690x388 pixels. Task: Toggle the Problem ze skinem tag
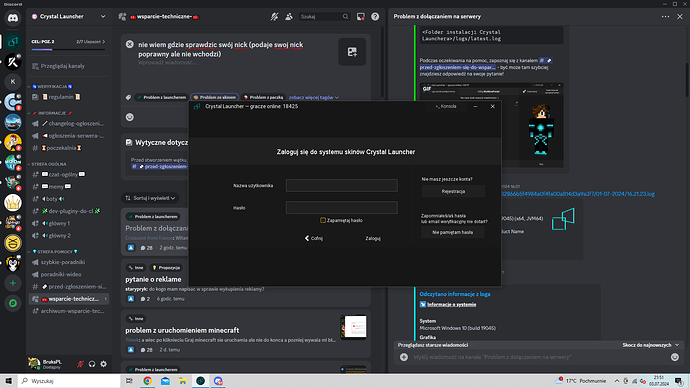[215, 97]
